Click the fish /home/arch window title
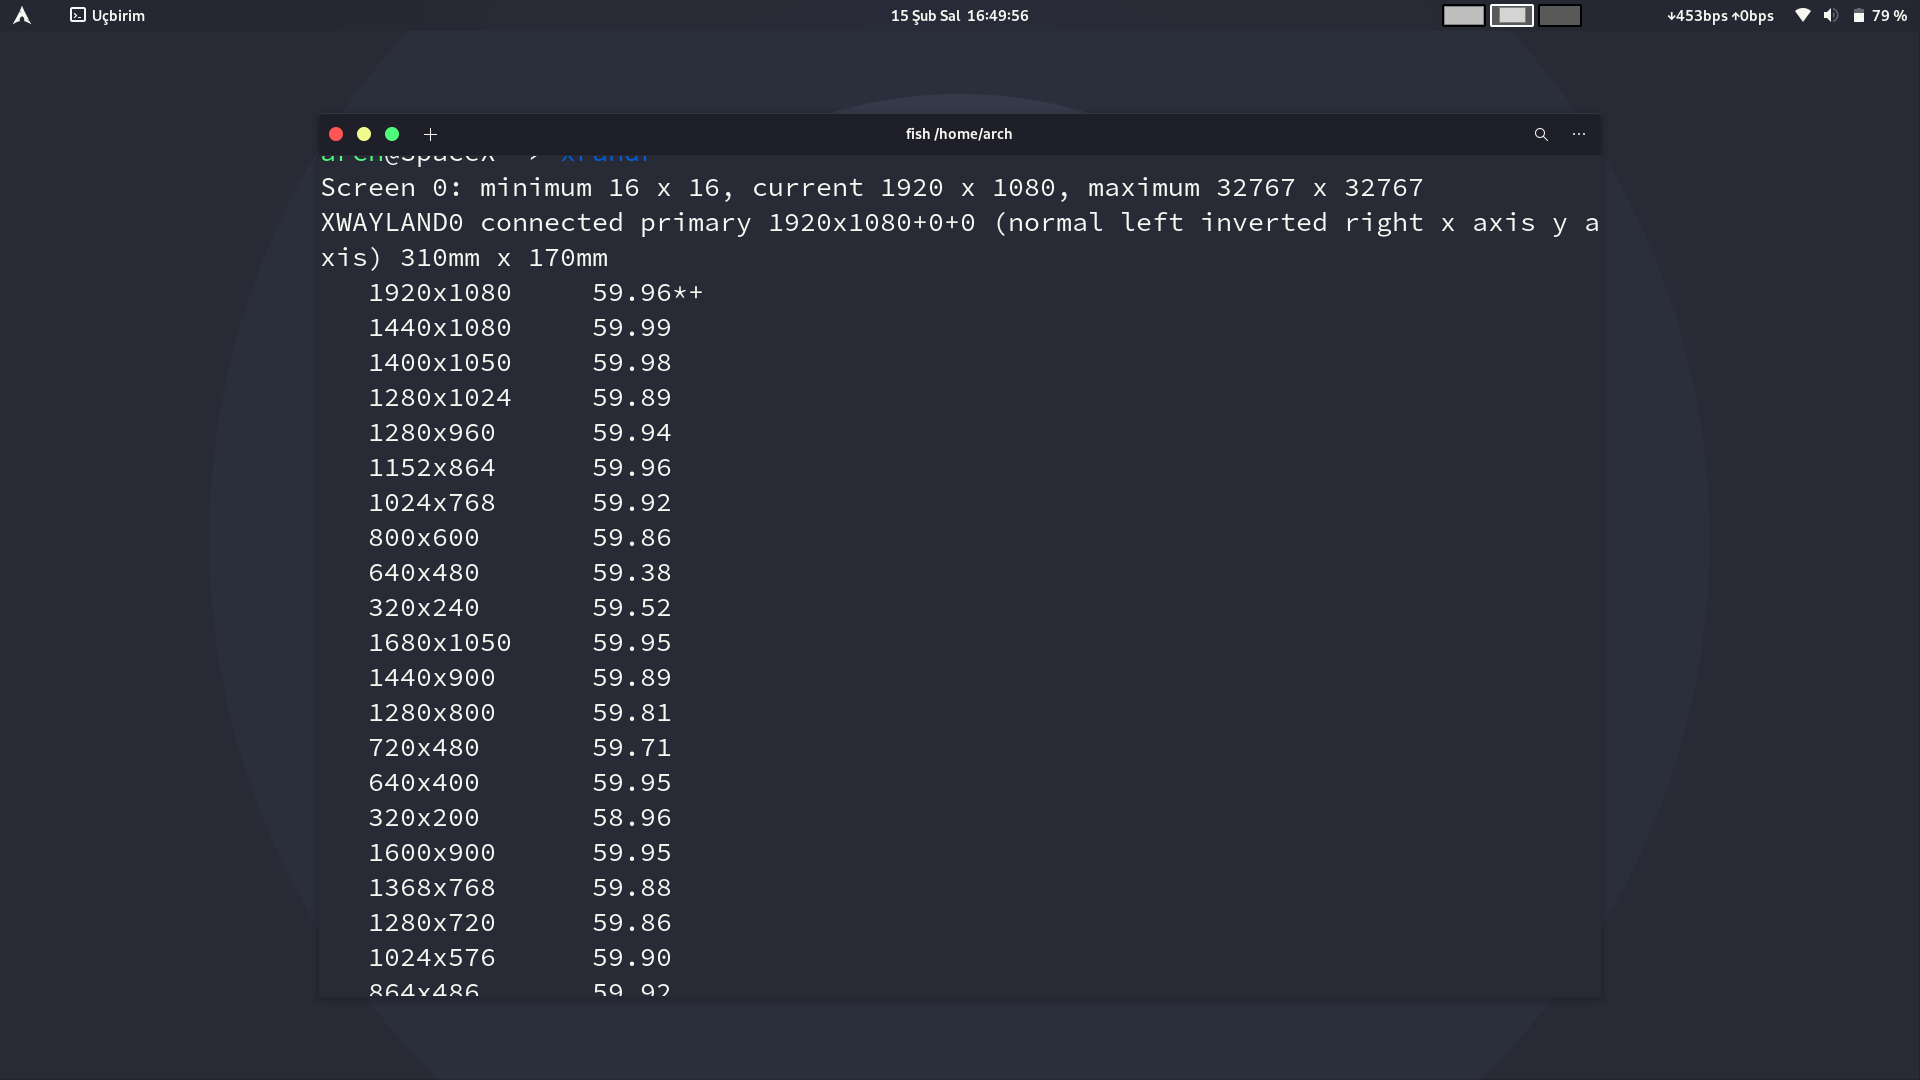Image resolution: width=1920 pixels, height=1080 pixels. pos(958,134)
